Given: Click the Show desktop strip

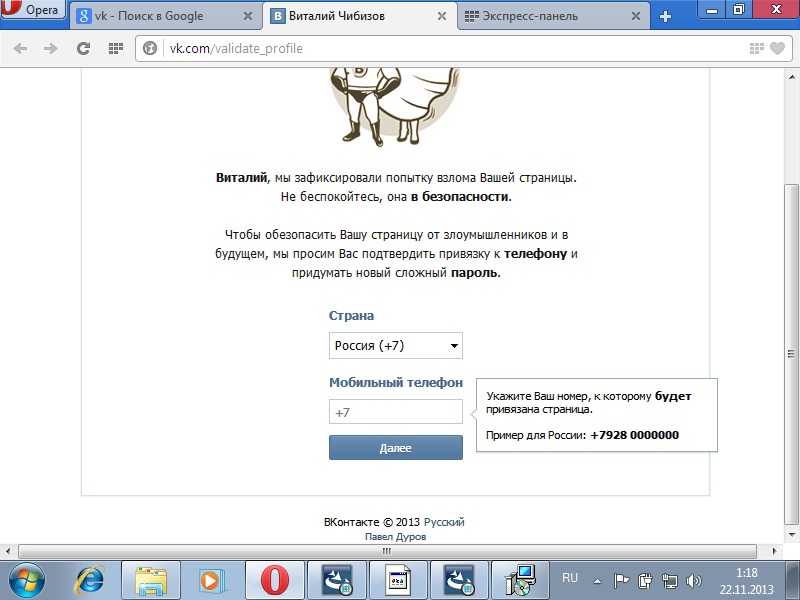Looking at the screenshot, I should point(794,581).
